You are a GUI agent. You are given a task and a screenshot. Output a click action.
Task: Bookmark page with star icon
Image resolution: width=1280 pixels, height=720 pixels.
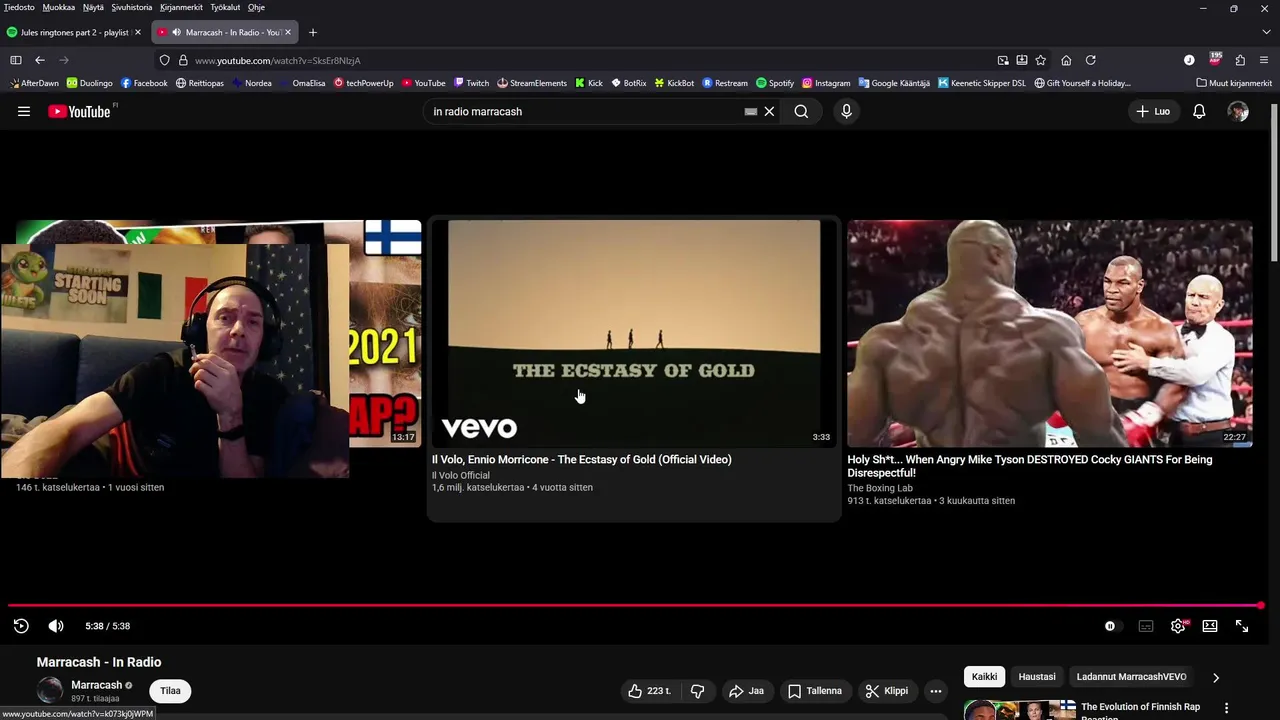pyautogui.click(x=1040, y=60)
